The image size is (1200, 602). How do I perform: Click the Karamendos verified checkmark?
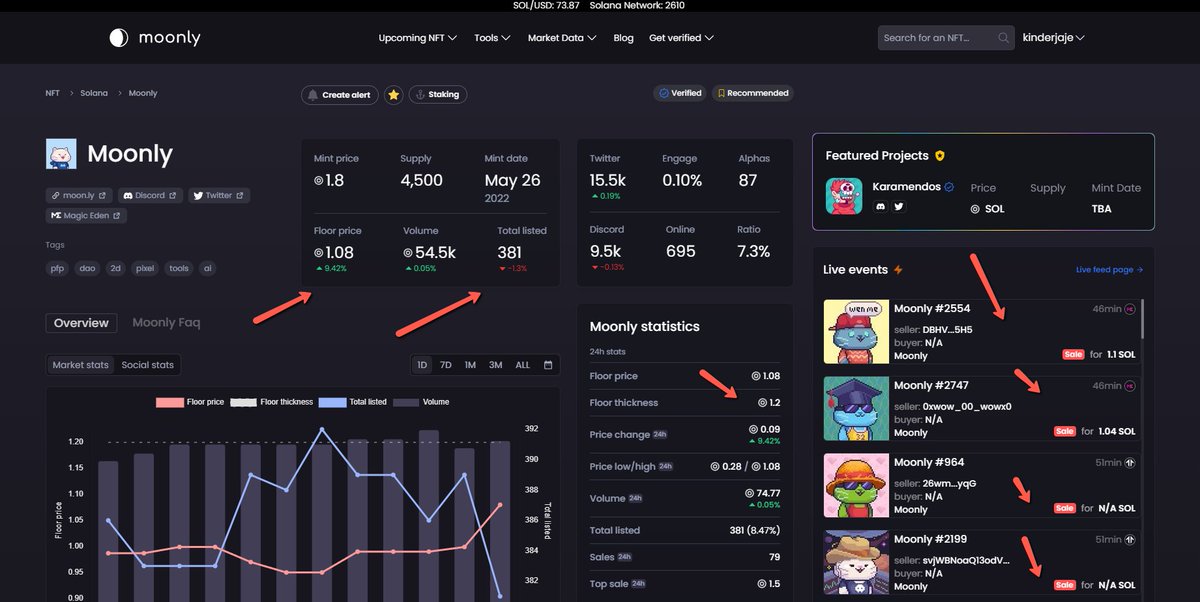pos(949,187)
